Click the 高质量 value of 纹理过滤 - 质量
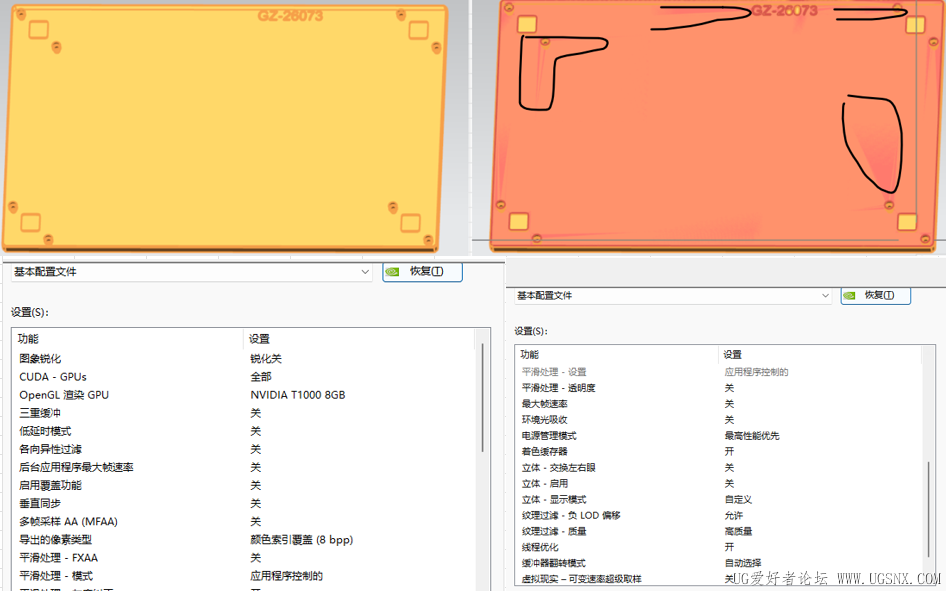Screen dimensions: 946x591 738,531
